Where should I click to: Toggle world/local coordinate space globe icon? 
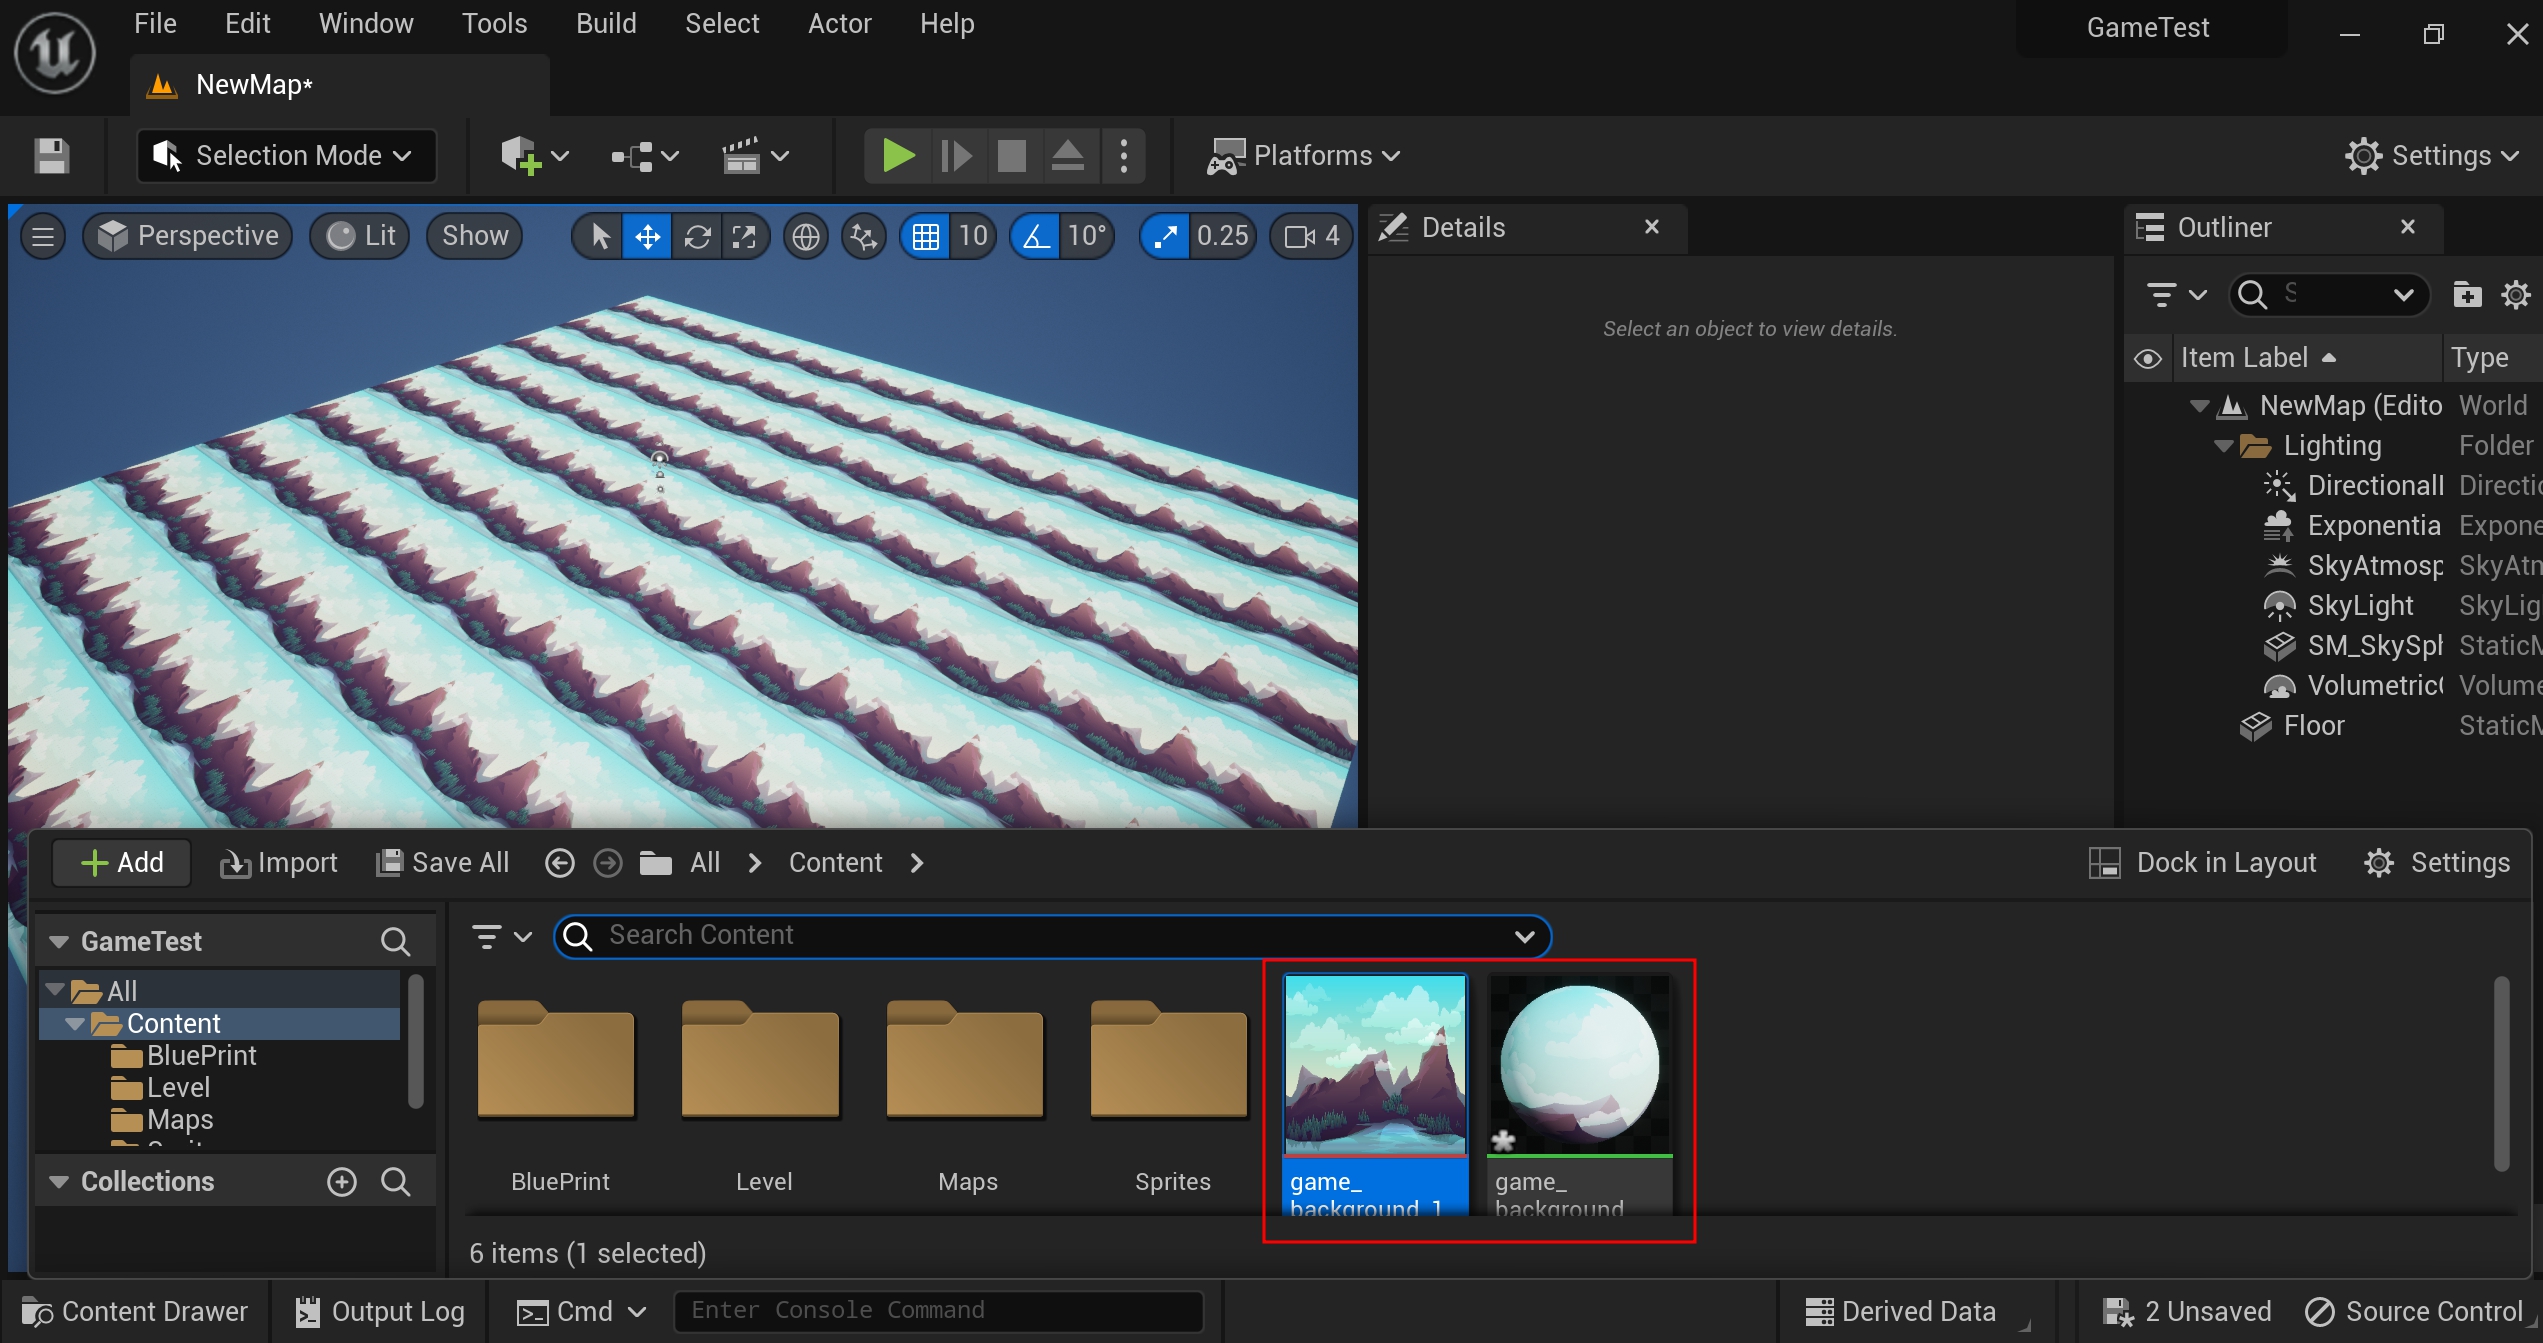click(x=806, y=237)
